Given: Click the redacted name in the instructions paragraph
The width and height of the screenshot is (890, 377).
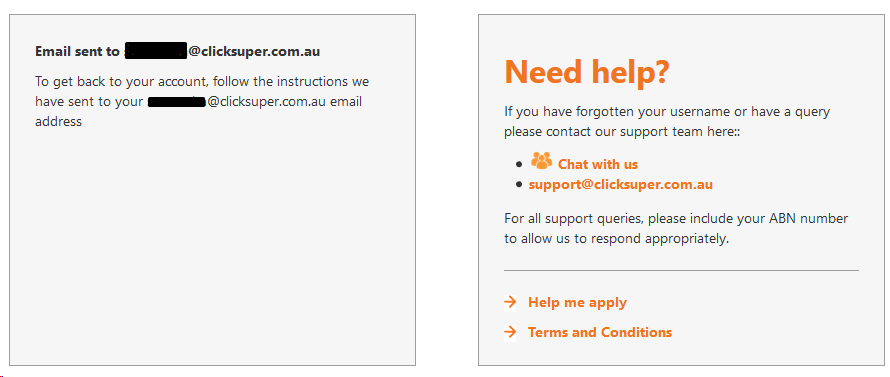Looking at the screenshot, I should (x=177, y=102).
